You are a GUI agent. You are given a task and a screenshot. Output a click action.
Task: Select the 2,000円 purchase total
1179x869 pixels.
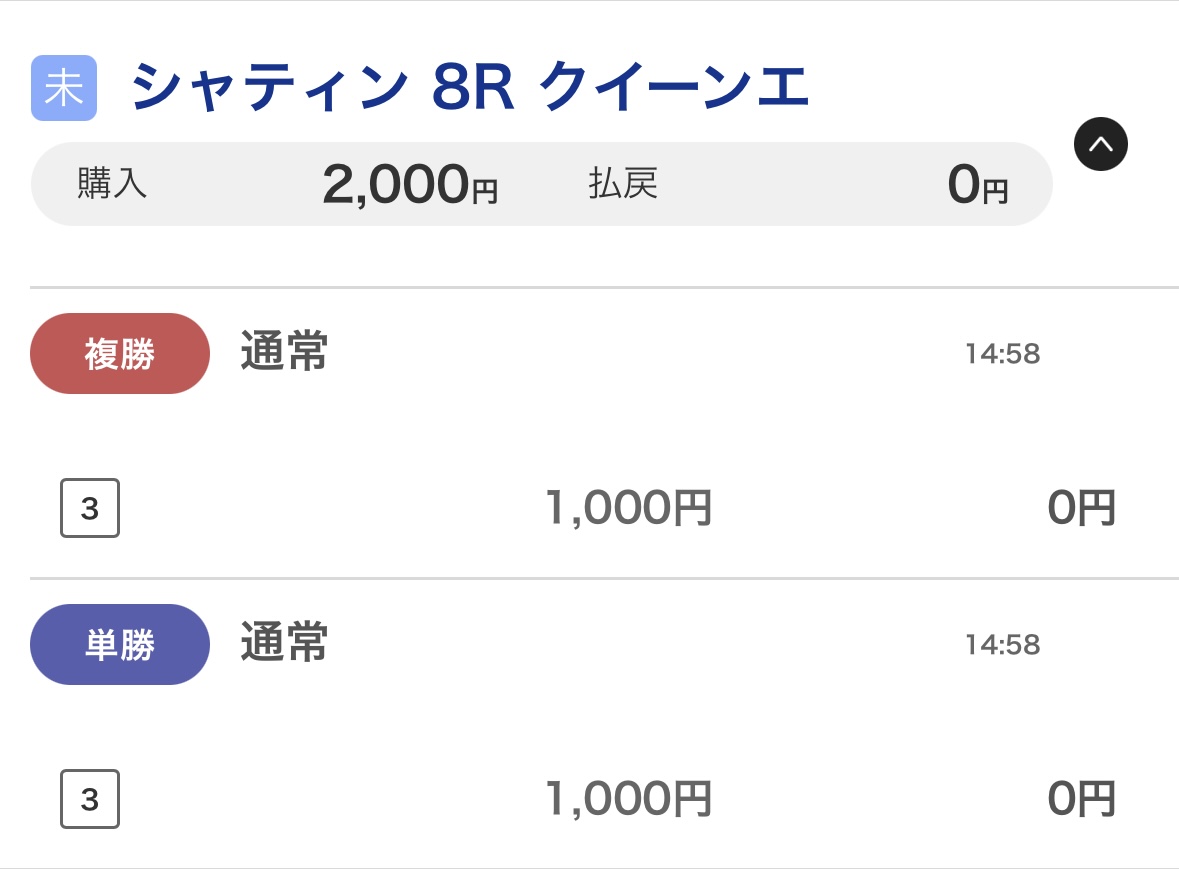point(408,185)
